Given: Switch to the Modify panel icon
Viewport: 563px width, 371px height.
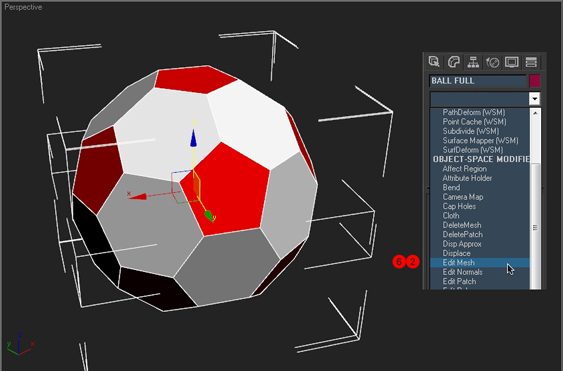Looking at the screenshot, I should 454,62.
